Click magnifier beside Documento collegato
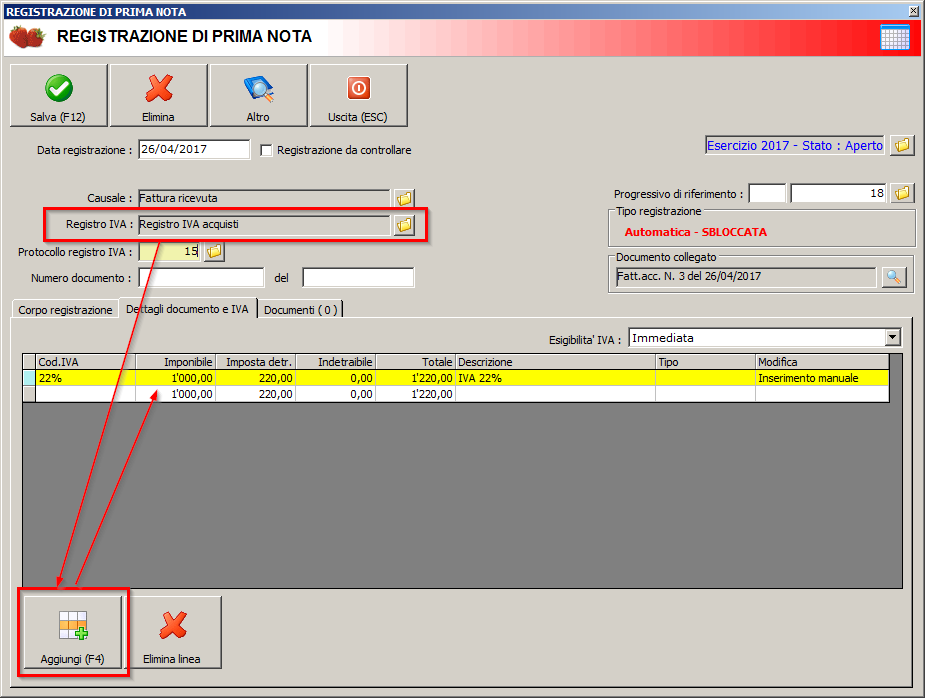 coord(894,277)
